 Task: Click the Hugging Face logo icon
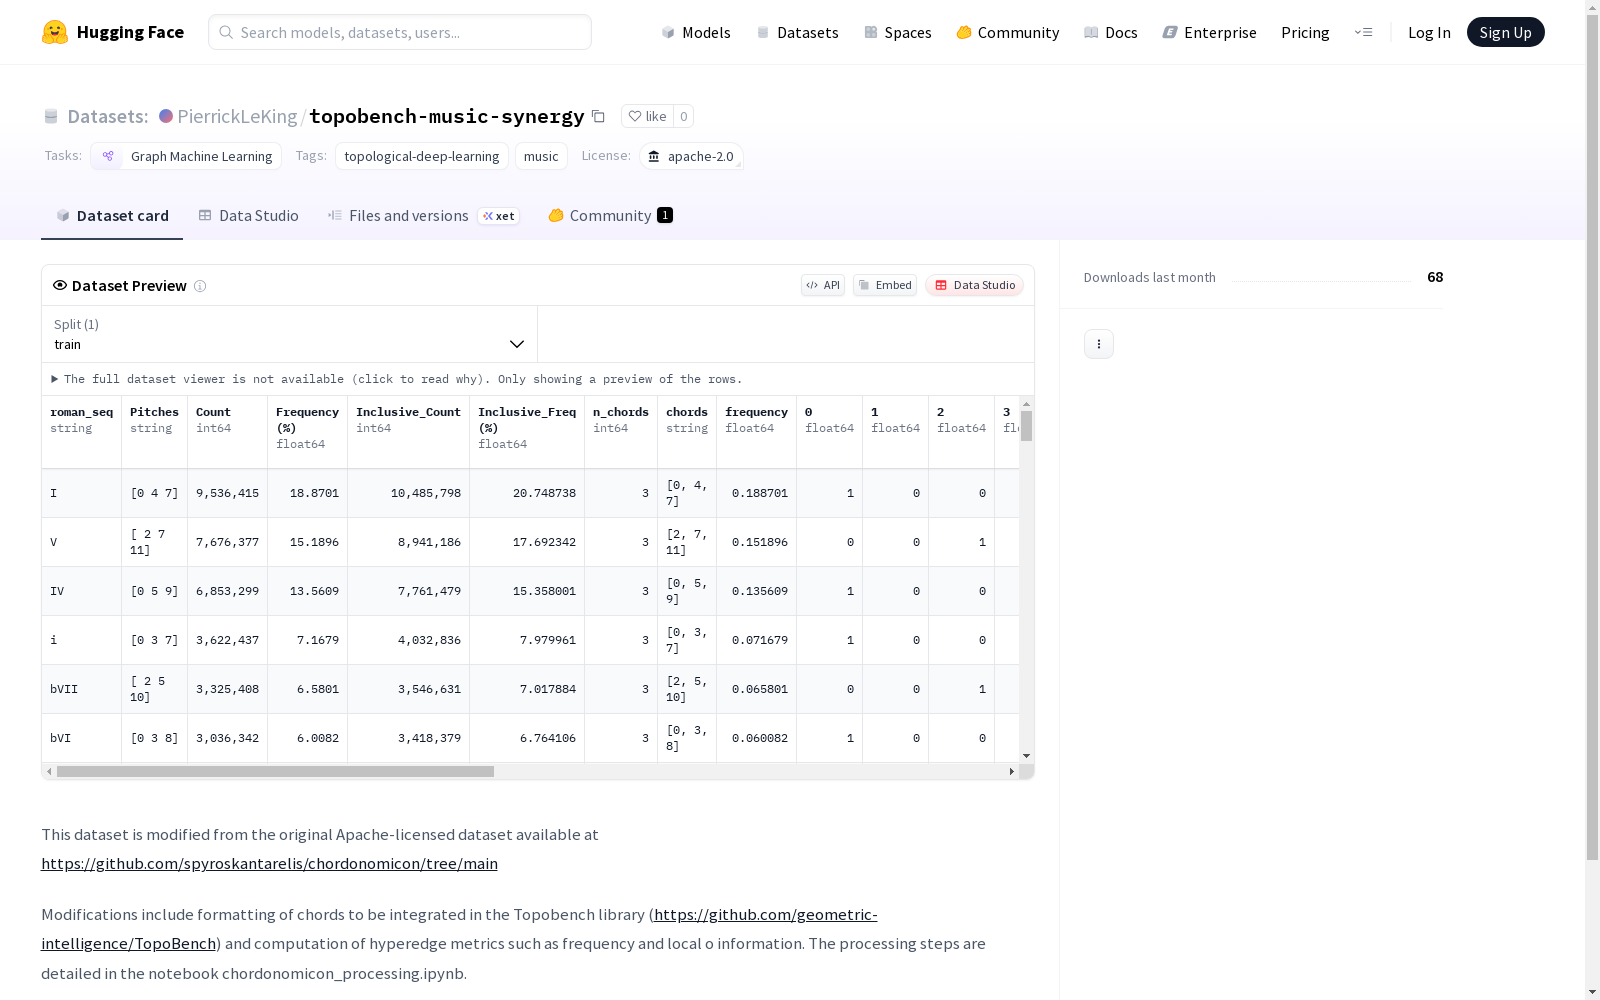coord(55,32)
